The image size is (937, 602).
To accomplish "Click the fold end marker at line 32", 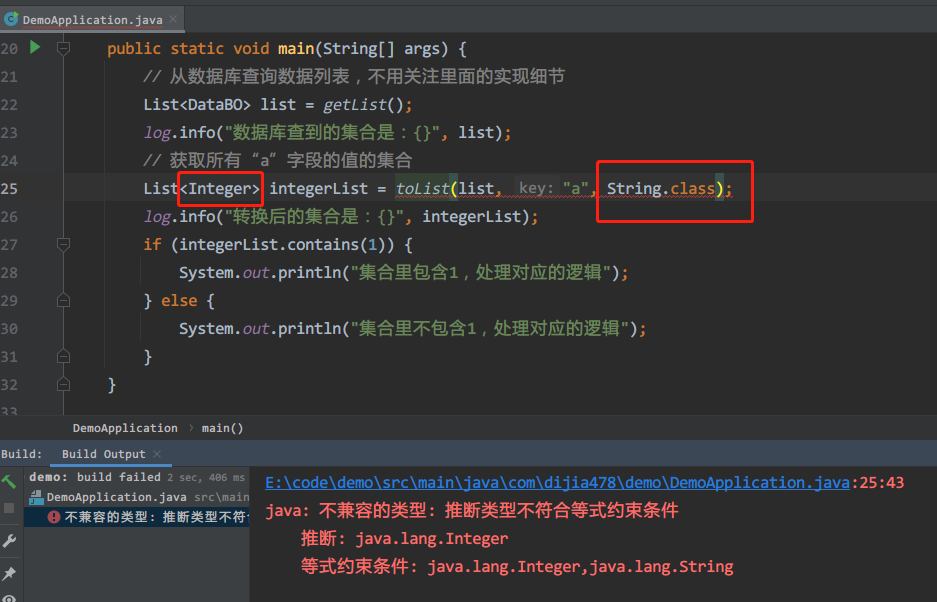I will [x=63, y=384].
